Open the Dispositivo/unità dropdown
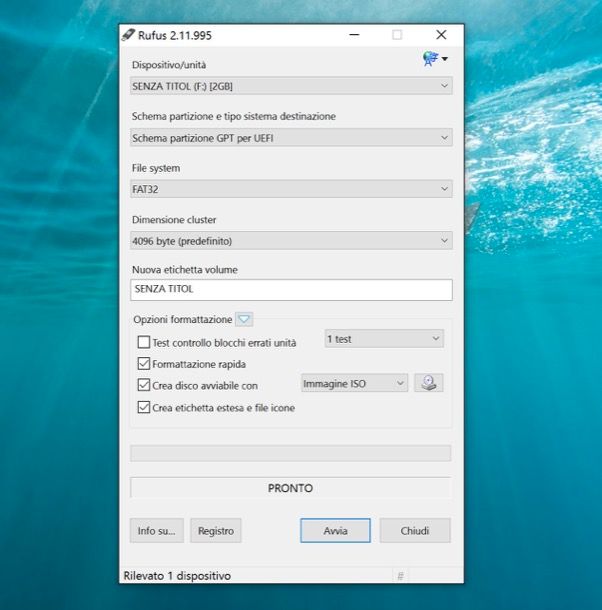 [291, 86]
